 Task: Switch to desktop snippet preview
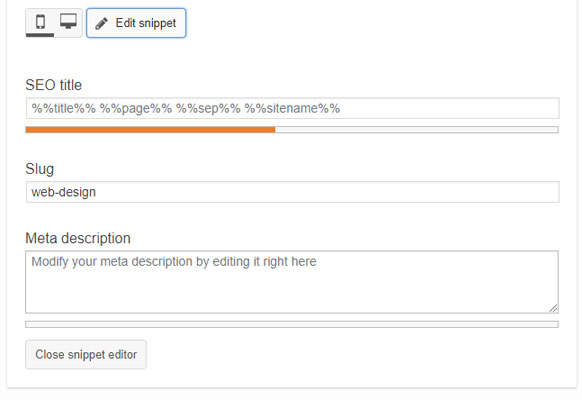68,22
